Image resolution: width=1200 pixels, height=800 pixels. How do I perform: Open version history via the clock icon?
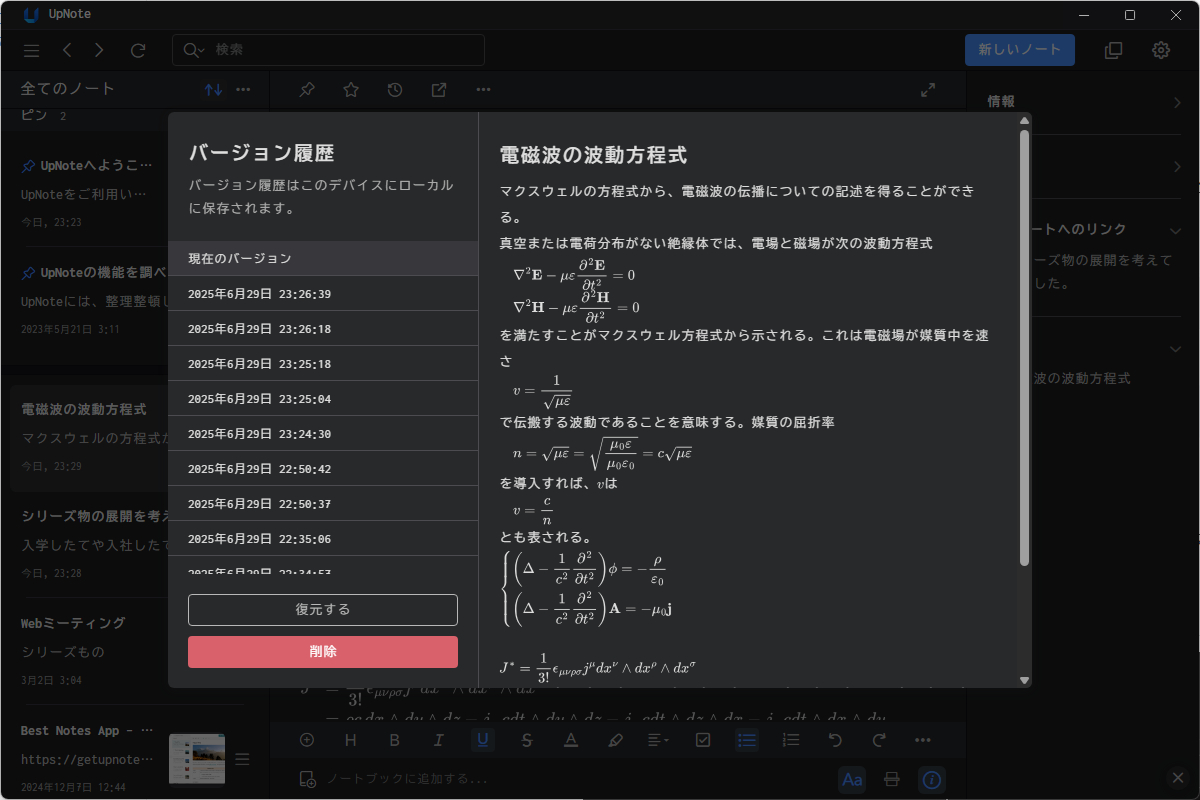pyautogui.click(x=394, y=89)
